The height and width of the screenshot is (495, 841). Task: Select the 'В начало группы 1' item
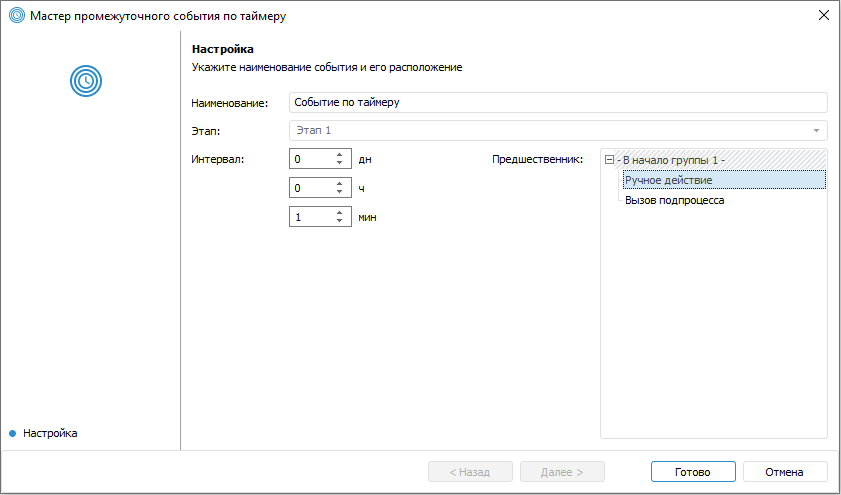[673, 160]
